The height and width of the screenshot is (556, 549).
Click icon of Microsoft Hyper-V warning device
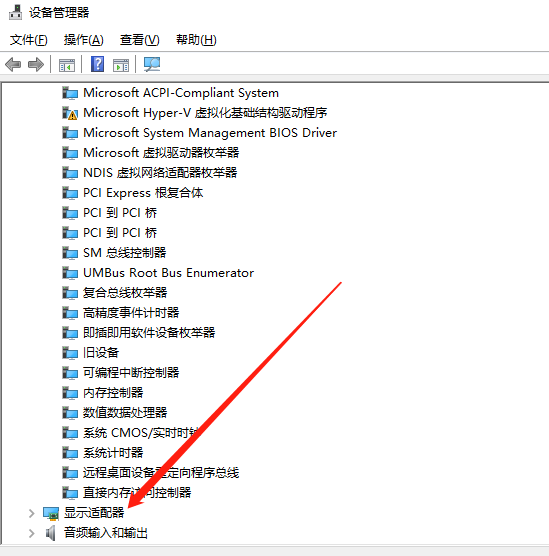70,113
